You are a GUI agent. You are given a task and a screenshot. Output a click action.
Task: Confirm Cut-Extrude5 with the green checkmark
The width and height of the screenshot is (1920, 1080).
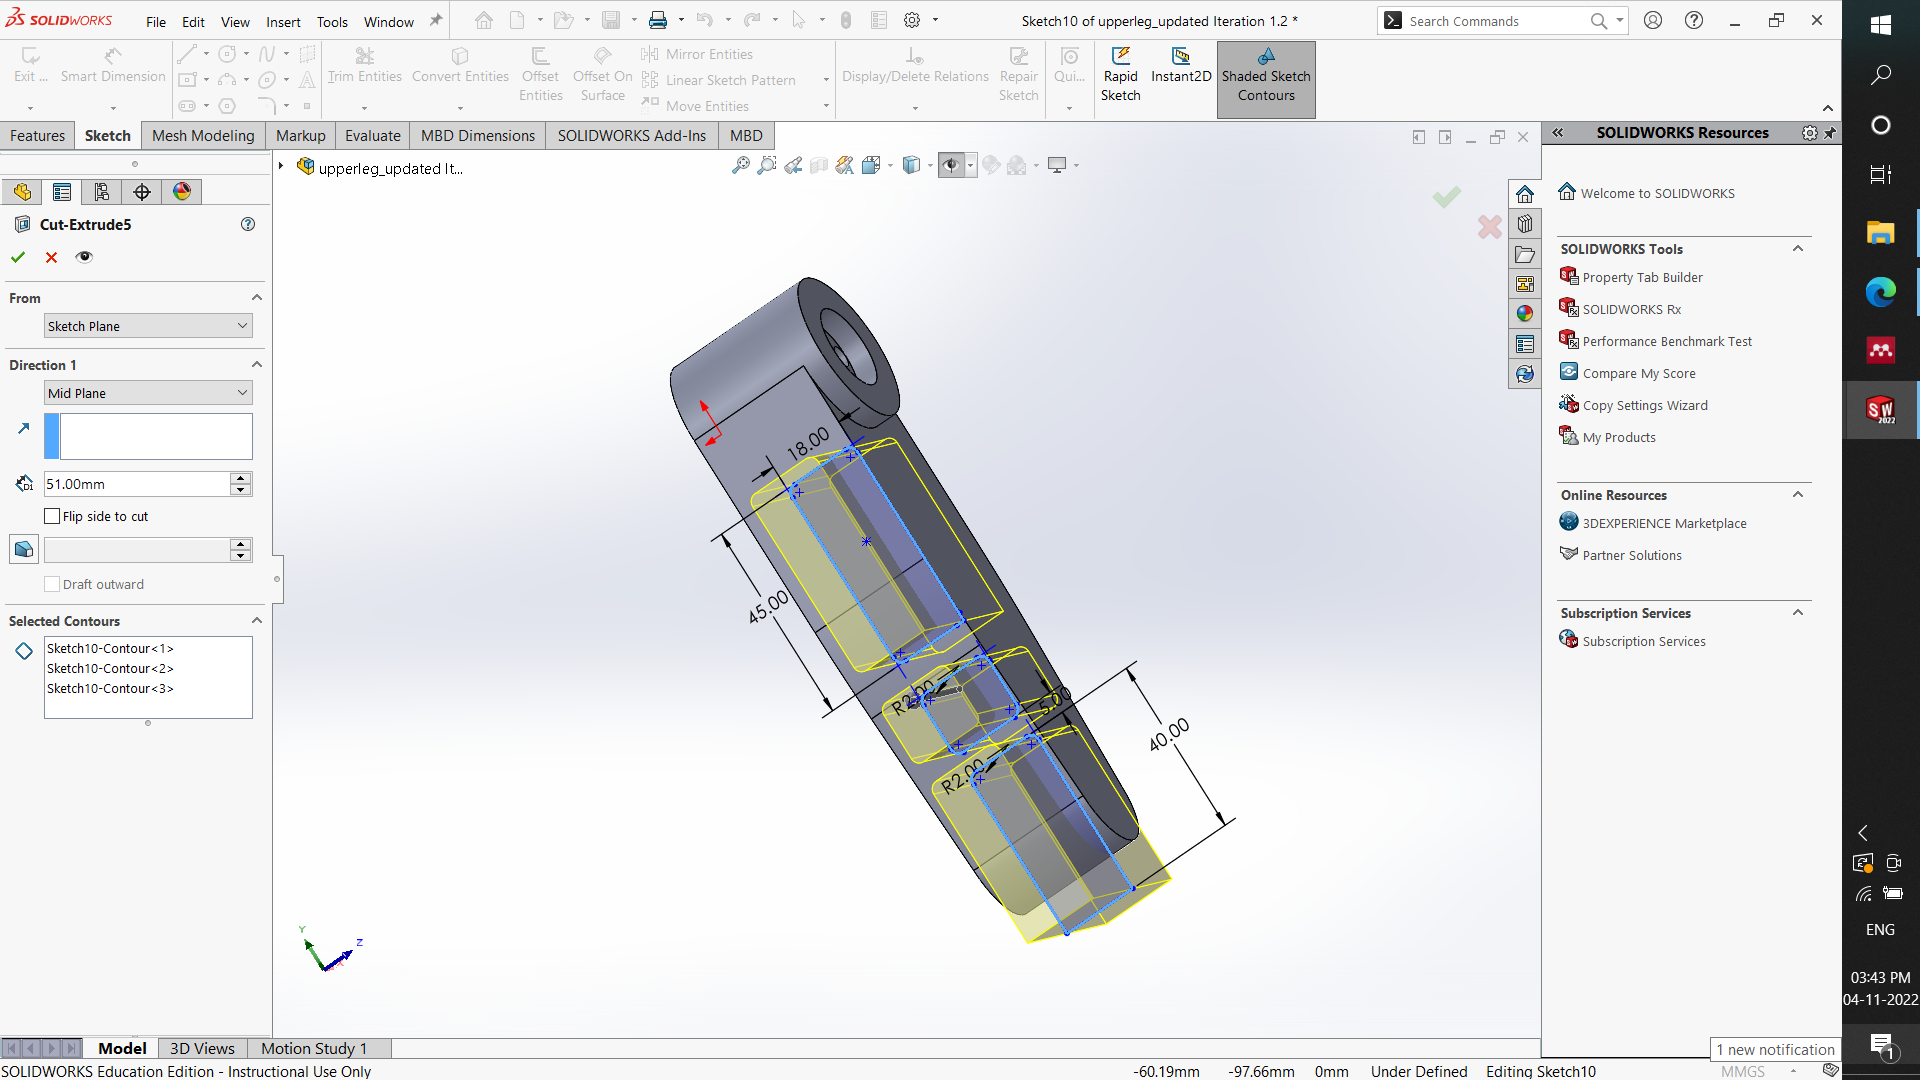pos(17,257)
